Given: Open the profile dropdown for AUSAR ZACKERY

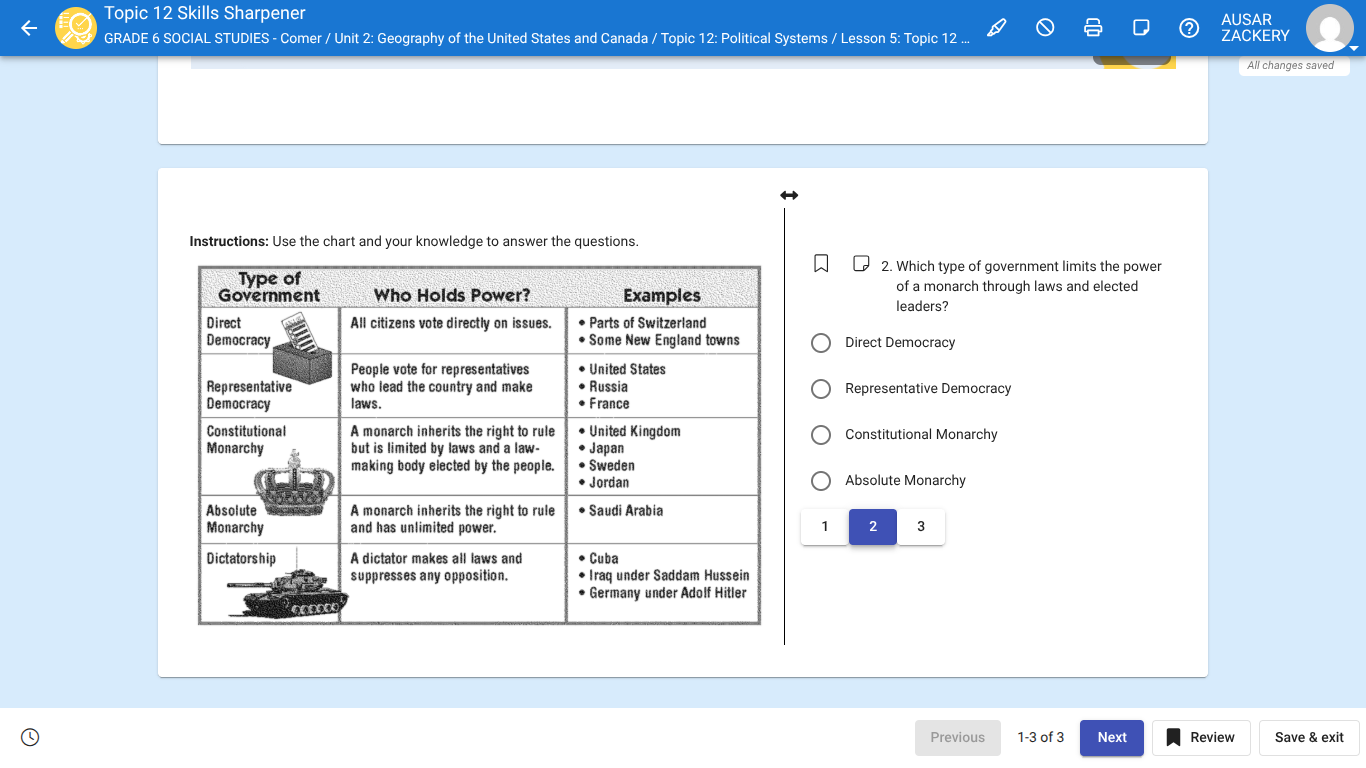Looking at the screenshot, I should point(1329,28).
